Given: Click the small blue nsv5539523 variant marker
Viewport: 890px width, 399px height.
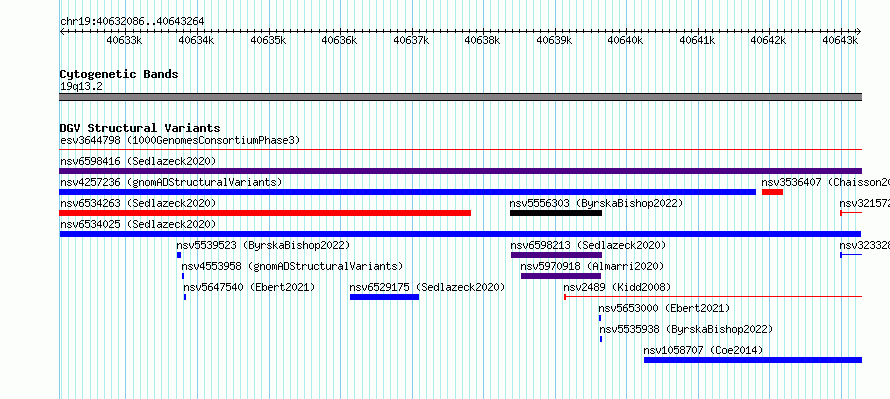Looking at the screenshot, I should (179, 255).
